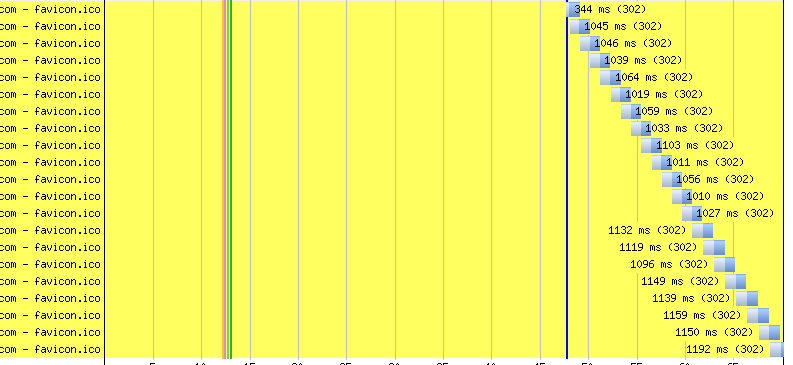
Task: Click the blue vertical document-complete marker line
Action: [x=567, y=179]
